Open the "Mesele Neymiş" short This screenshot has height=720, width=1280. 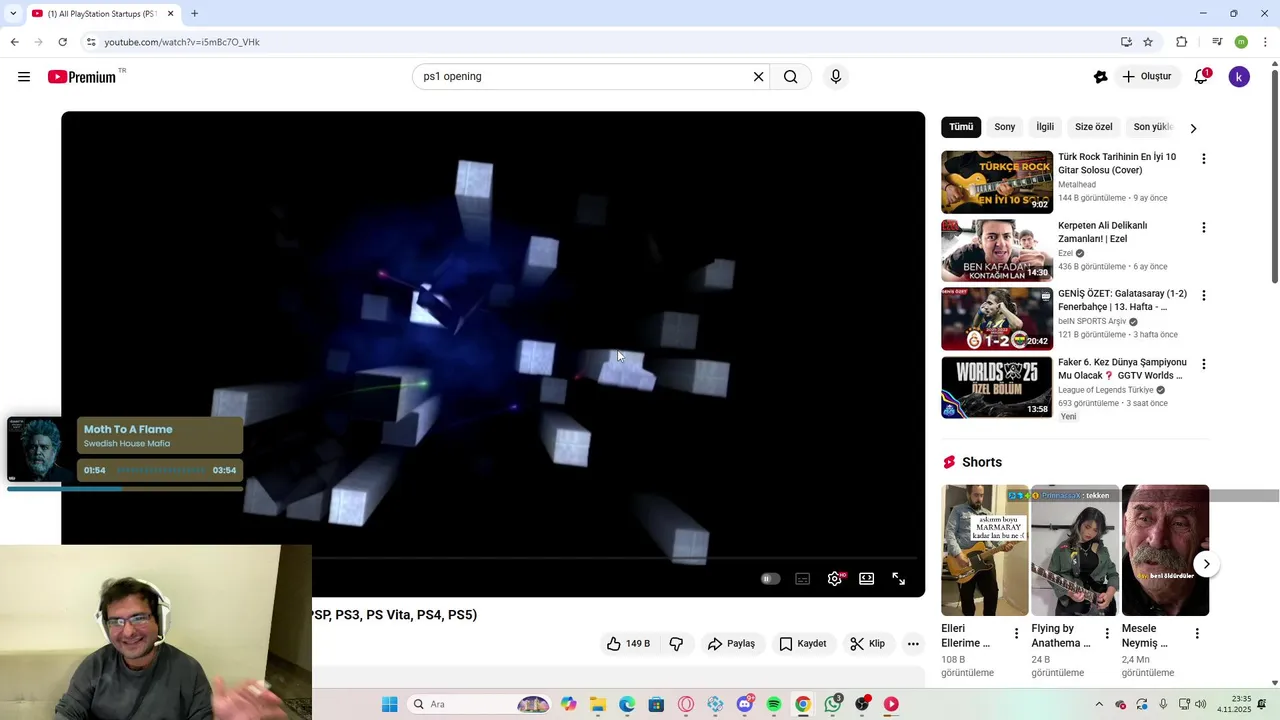(1165, 550)
